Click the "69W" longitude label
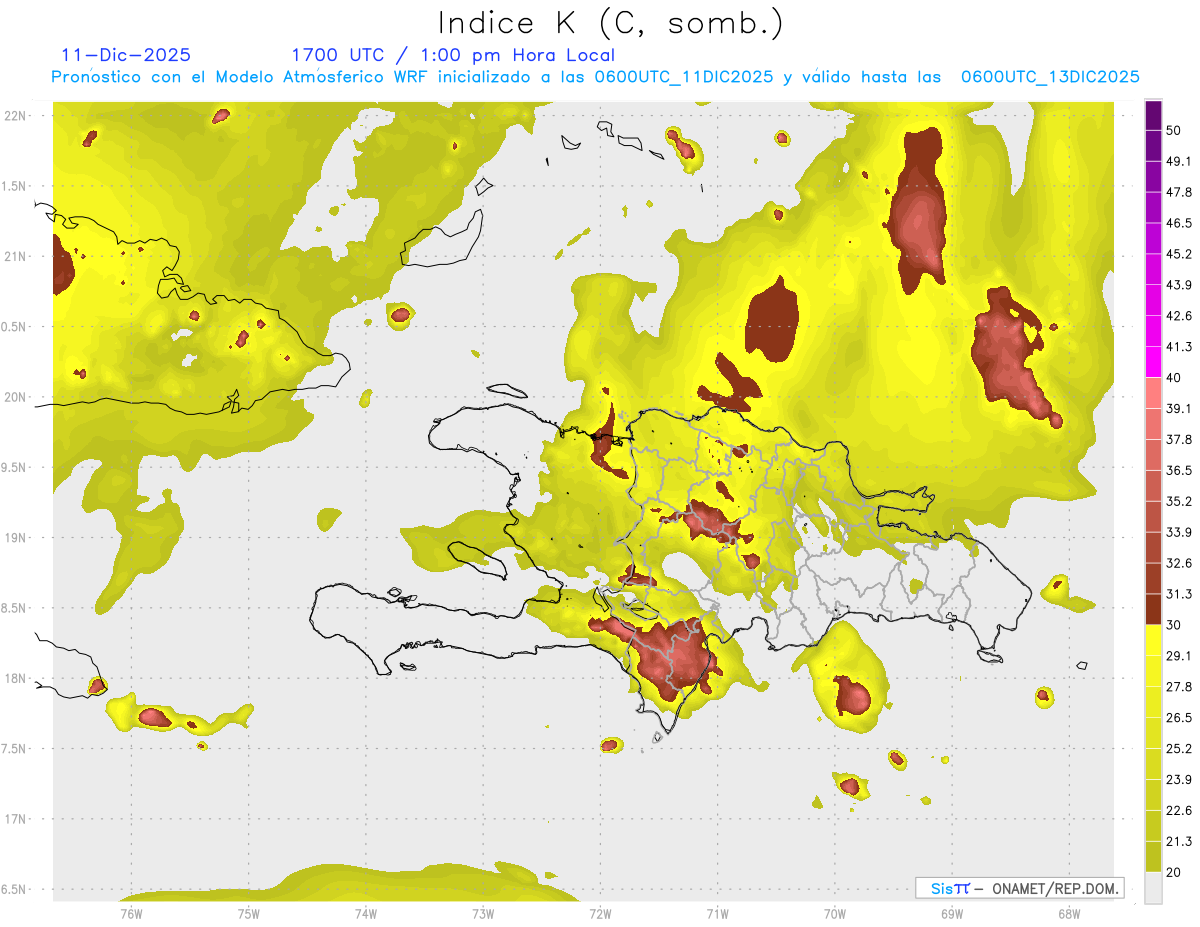The height and width of the screenshot is (927, 1200). coord(951,913)
